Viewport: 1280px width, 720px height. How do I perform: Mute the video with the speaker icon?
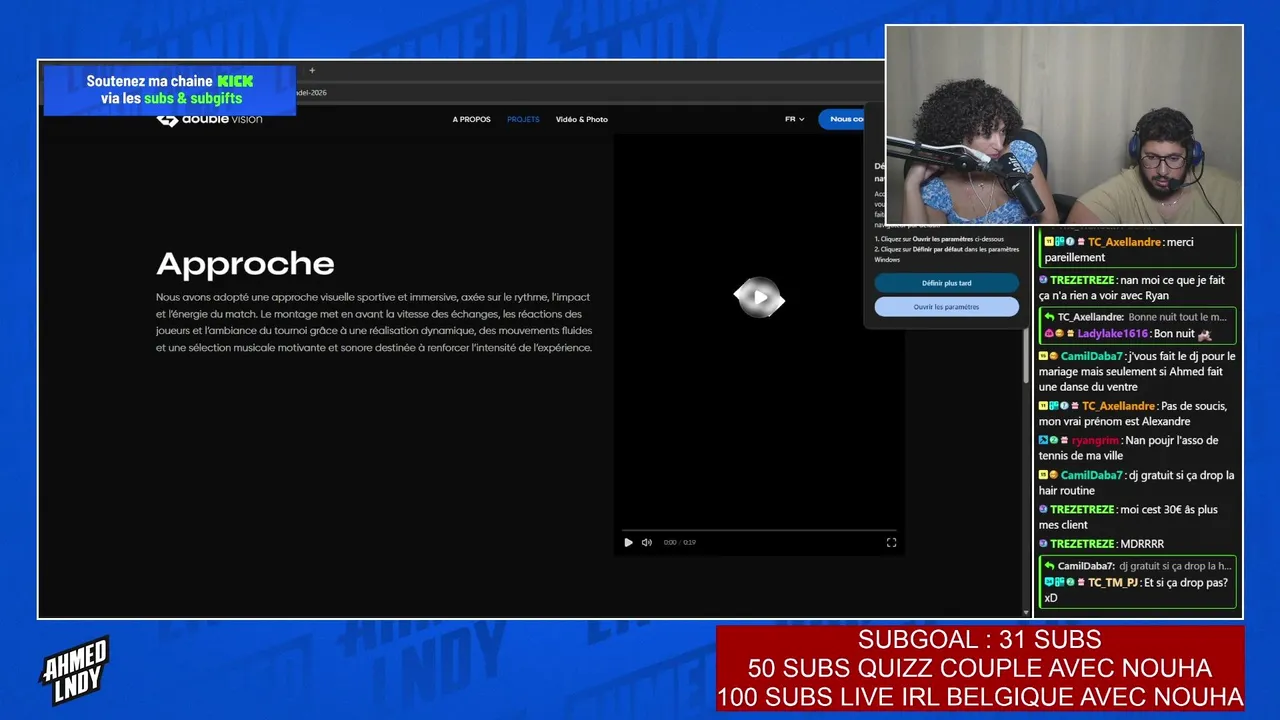click(646, 542)
